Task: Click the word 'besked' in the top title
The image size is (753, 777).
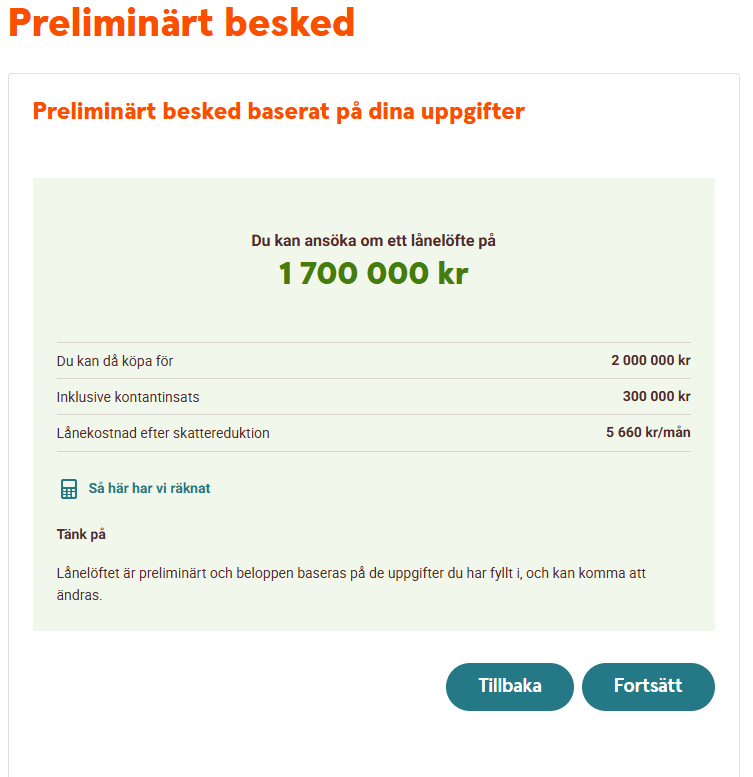Action: 295,22
